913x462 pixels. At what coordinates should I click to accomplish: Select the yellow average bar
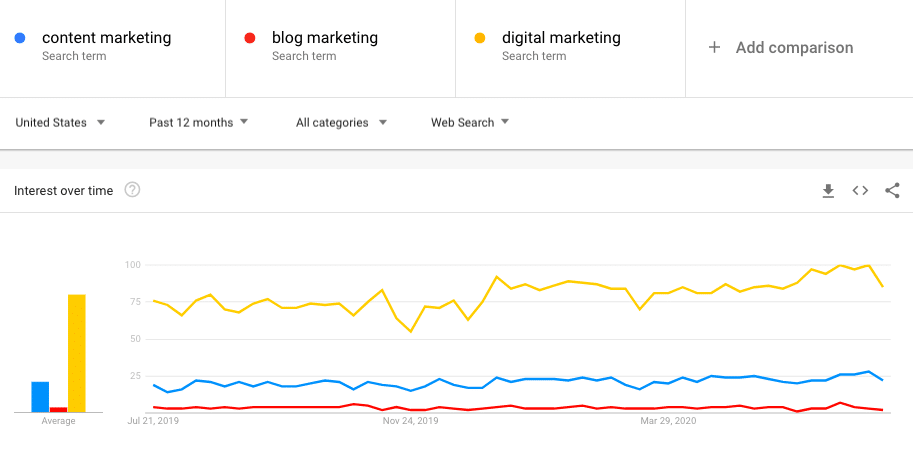click(77, 353)
